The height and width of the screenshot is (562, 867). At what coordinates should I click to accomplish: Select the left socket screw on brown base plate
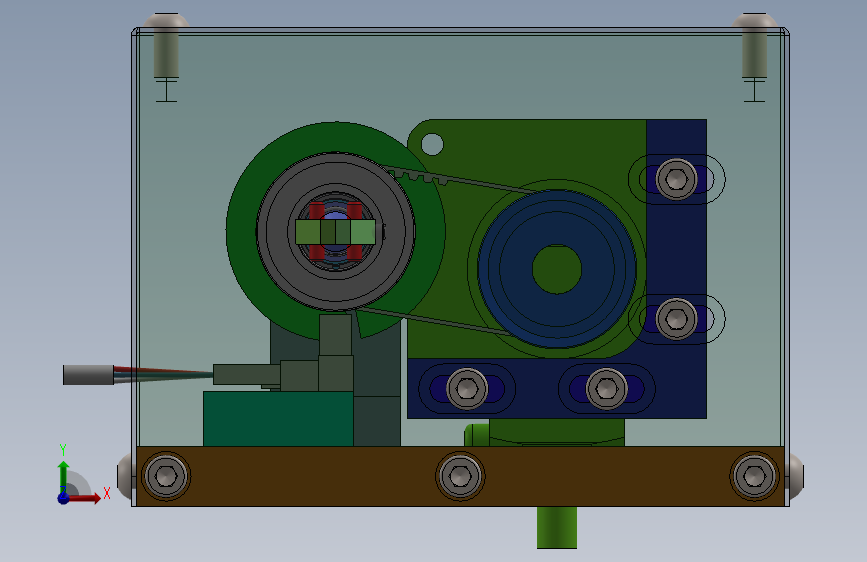click(166, 476)
